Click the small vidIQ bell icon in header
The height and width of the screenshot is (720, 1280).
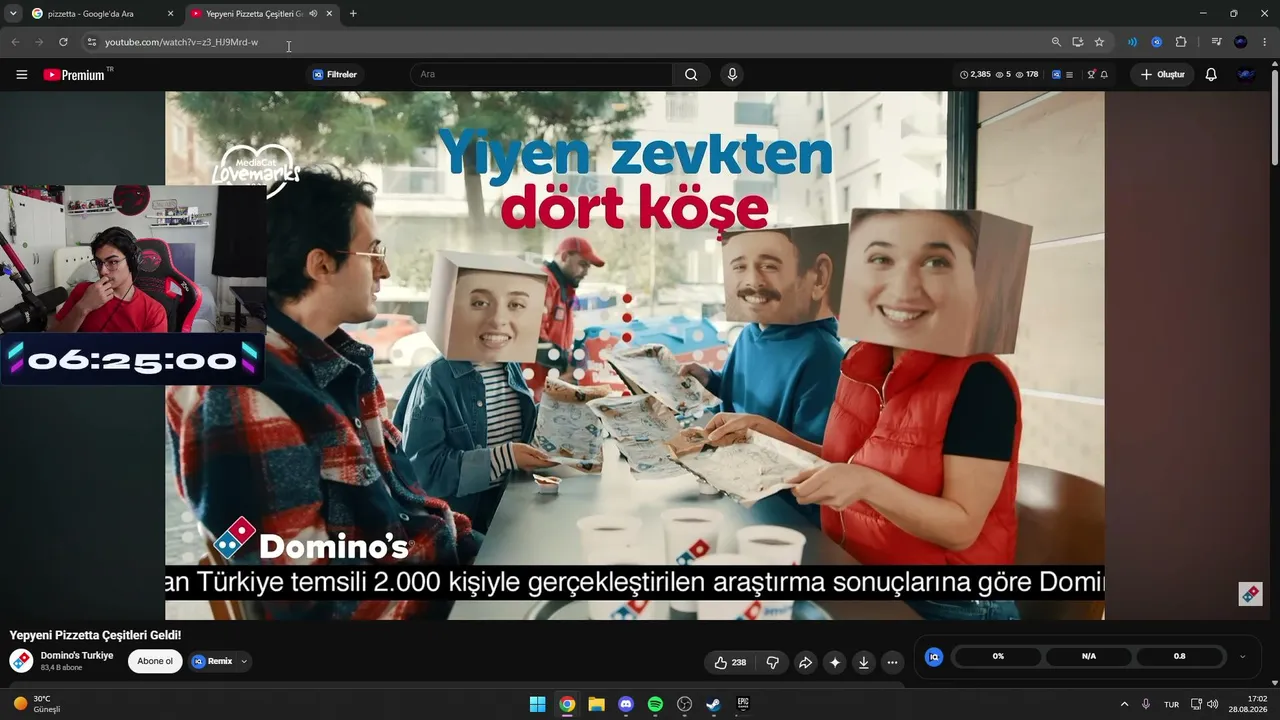(x=1104, y=74)
